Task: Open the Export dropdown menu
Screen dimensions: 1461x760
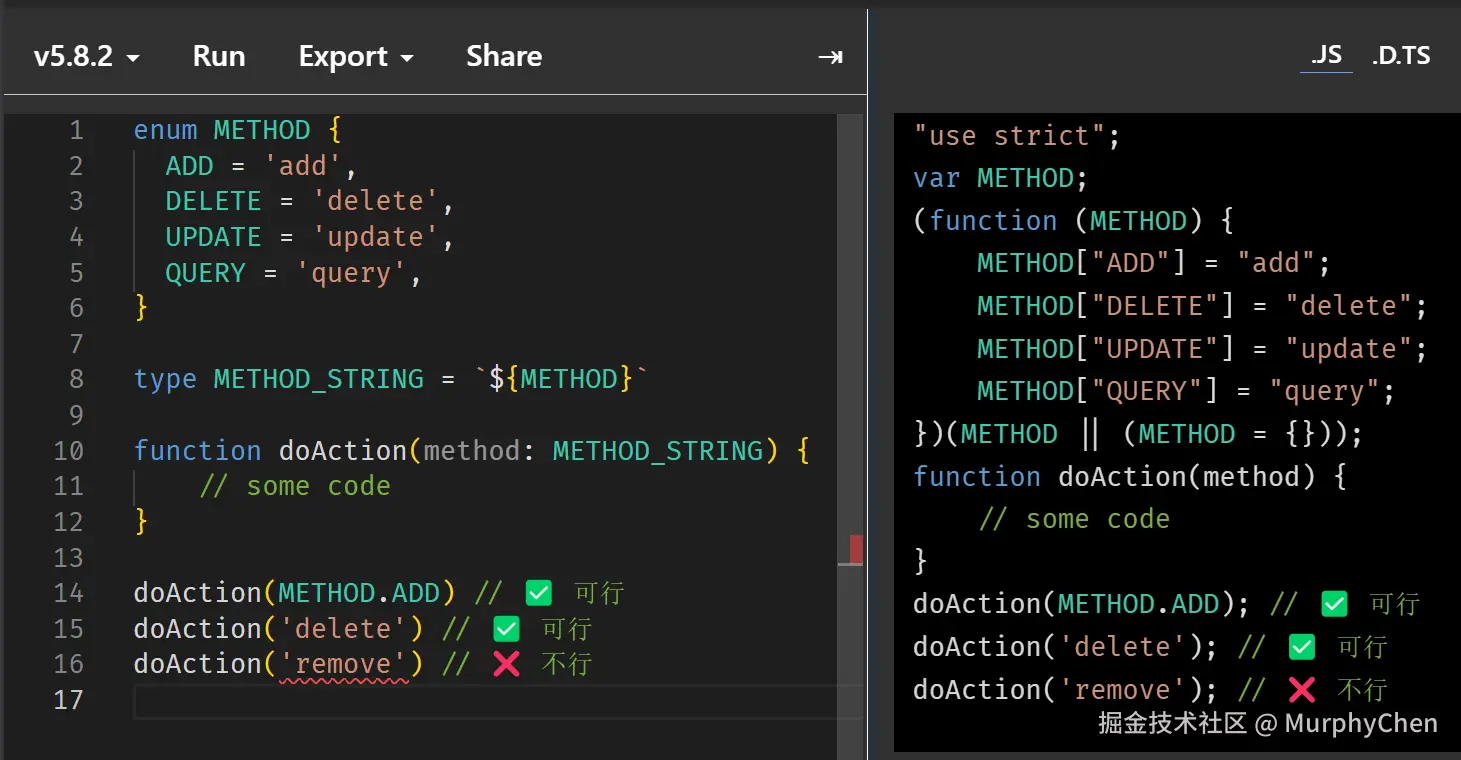Action: tap(356, 56)
